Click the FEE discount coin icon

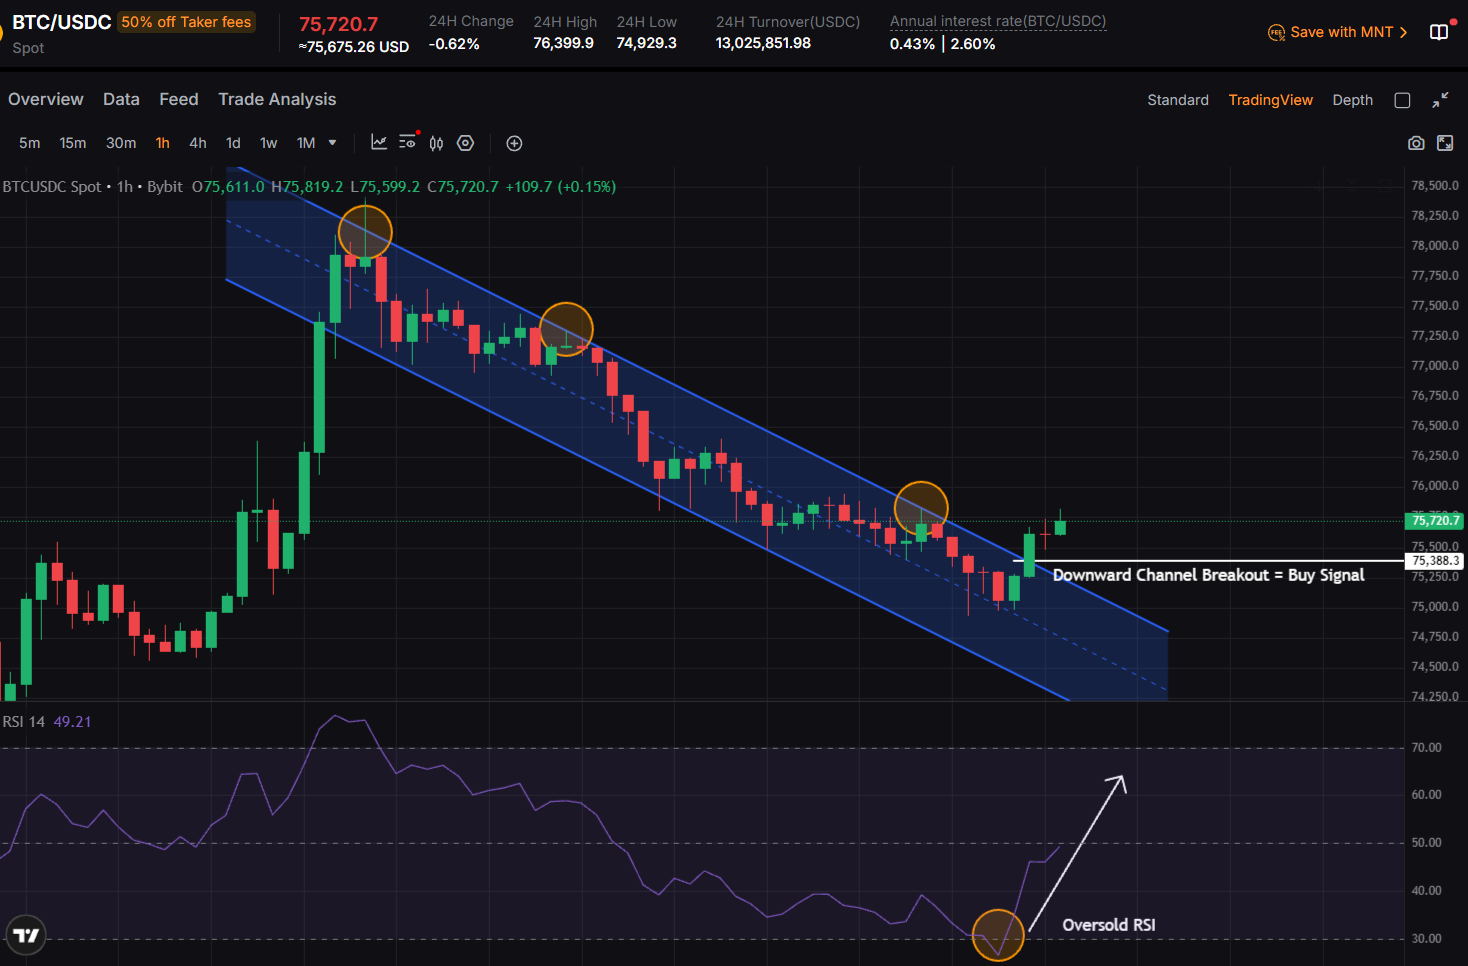(x=1277, y=33)
